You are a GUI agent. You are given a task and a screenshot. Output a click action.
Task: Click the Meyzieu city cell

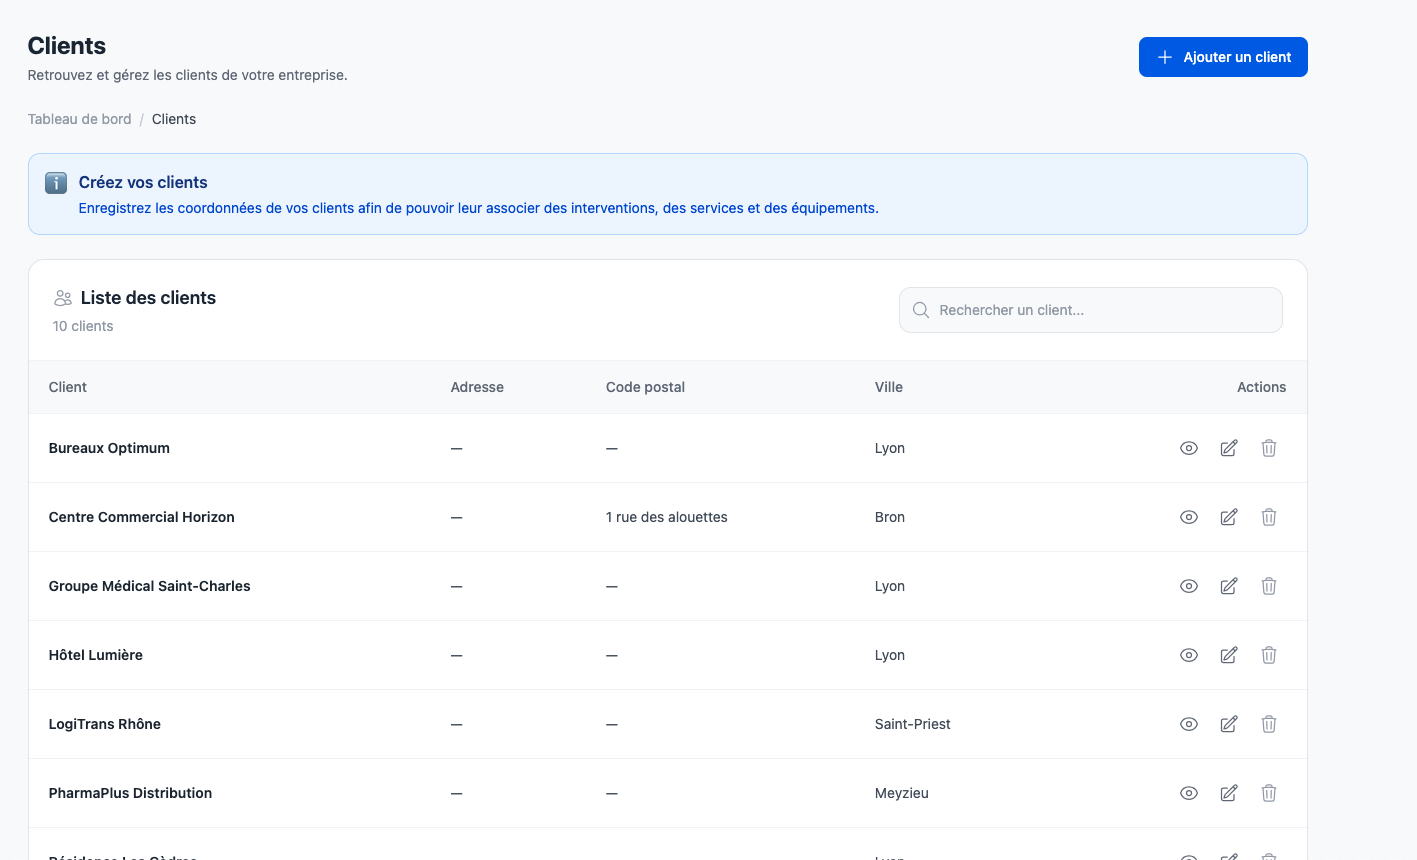(x=902, y=793)
